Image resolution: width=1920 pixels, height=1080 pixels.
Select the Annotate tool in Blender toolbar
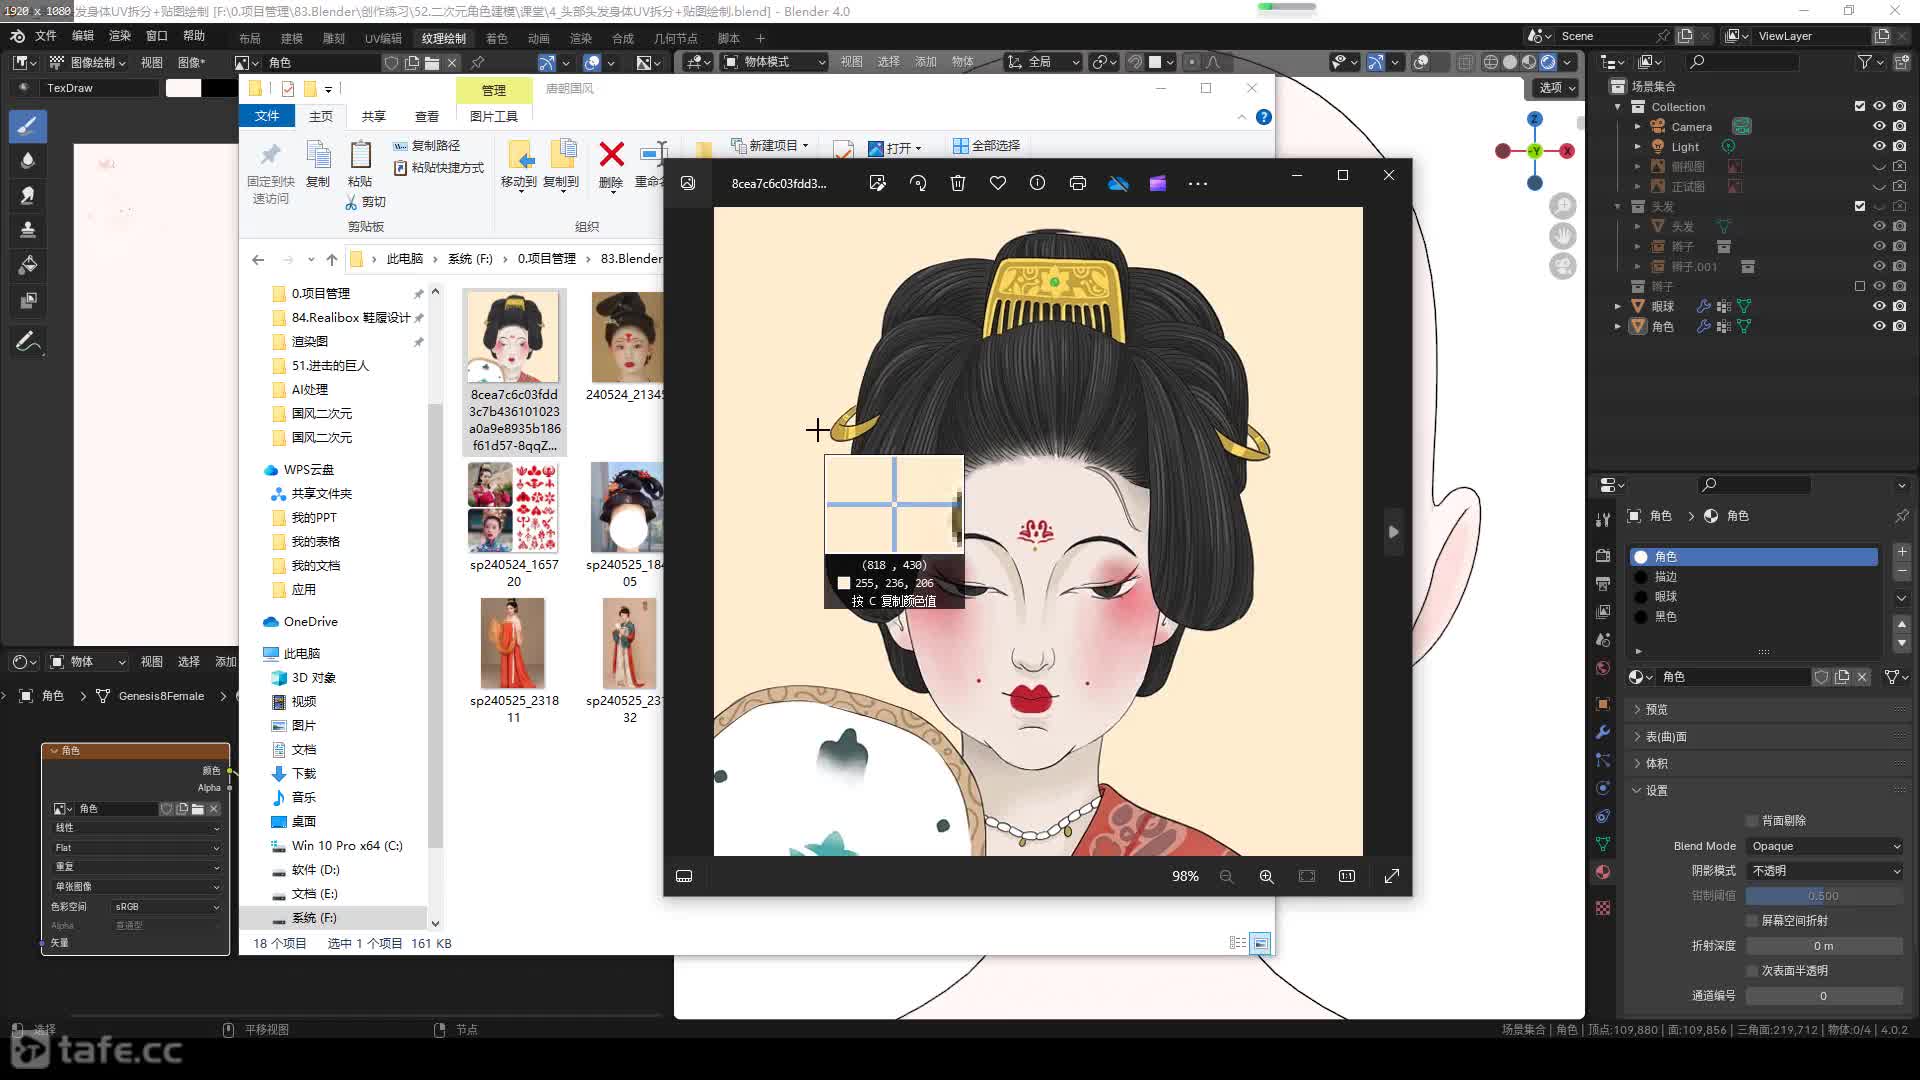pos(28,343)
